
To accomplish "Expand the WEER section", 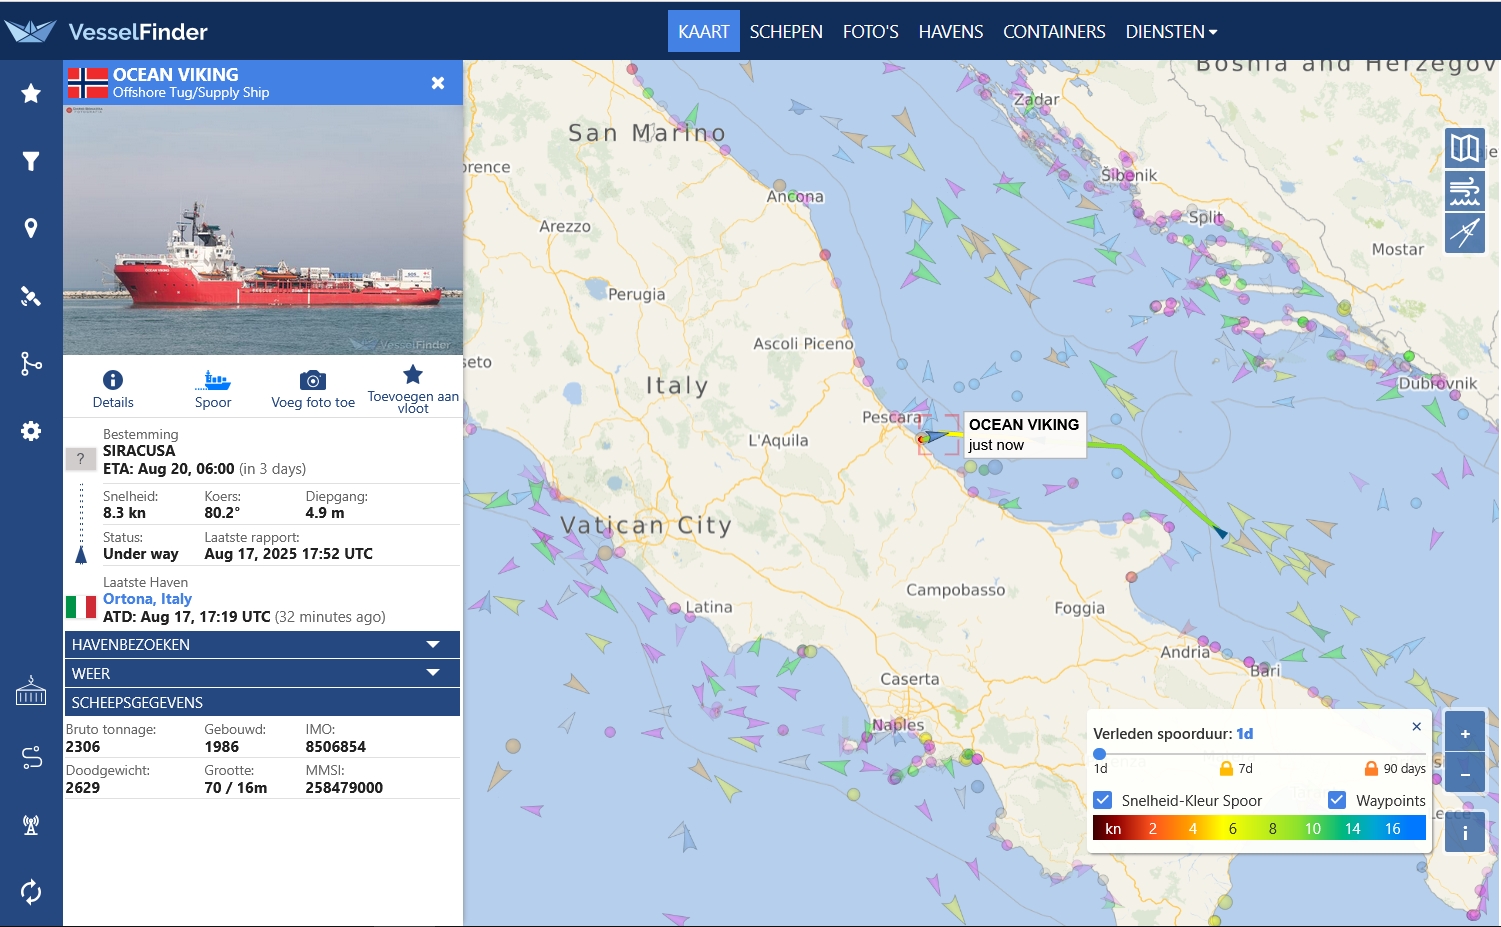I will tap(262, 674).
